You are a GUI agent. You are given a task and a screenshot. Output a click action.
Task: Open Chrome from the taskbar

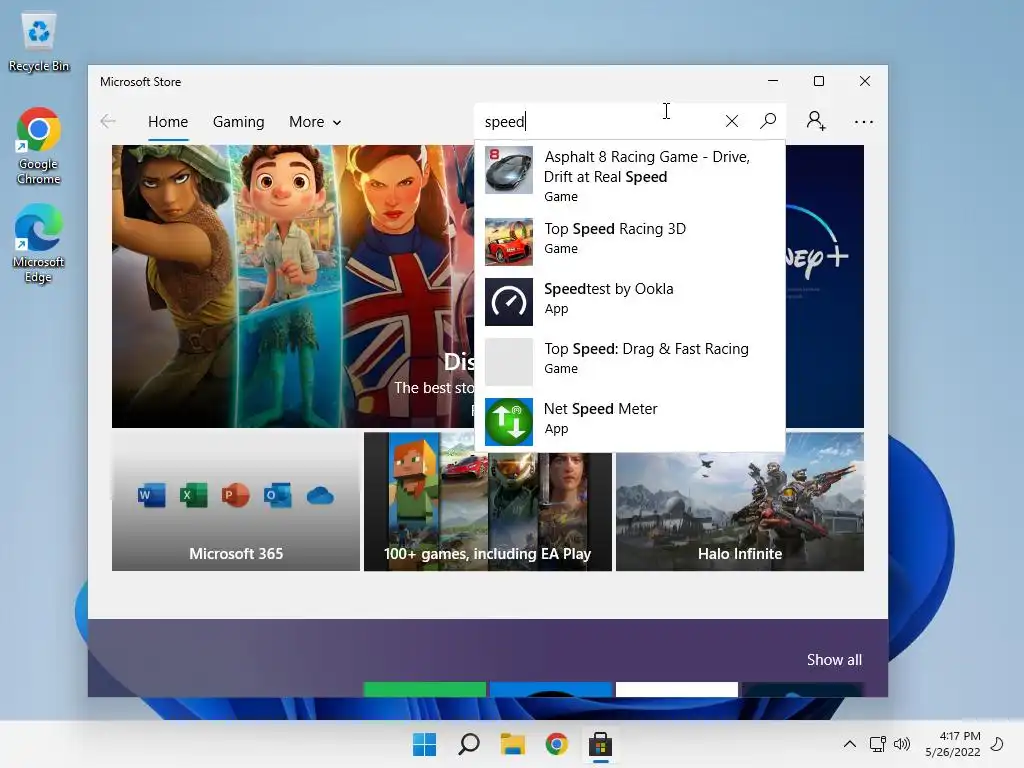coord(556,744)
